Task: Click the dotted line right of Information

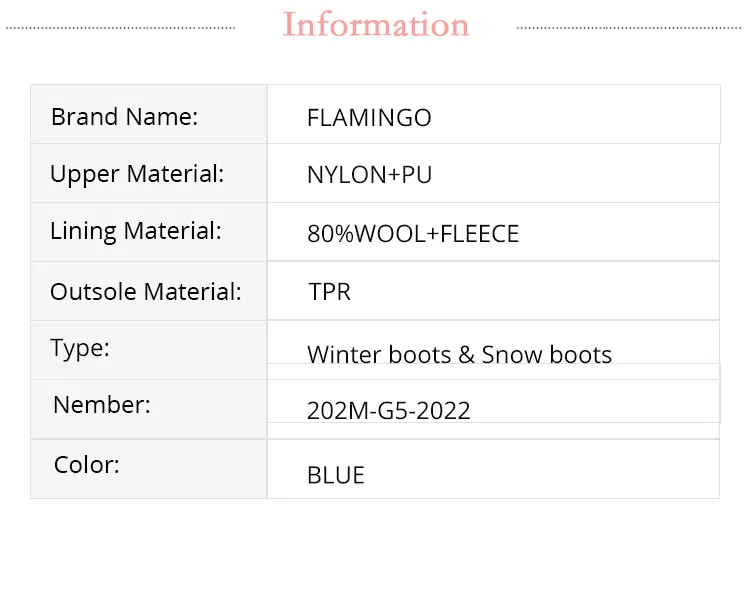Action: [x=629, y=28]
